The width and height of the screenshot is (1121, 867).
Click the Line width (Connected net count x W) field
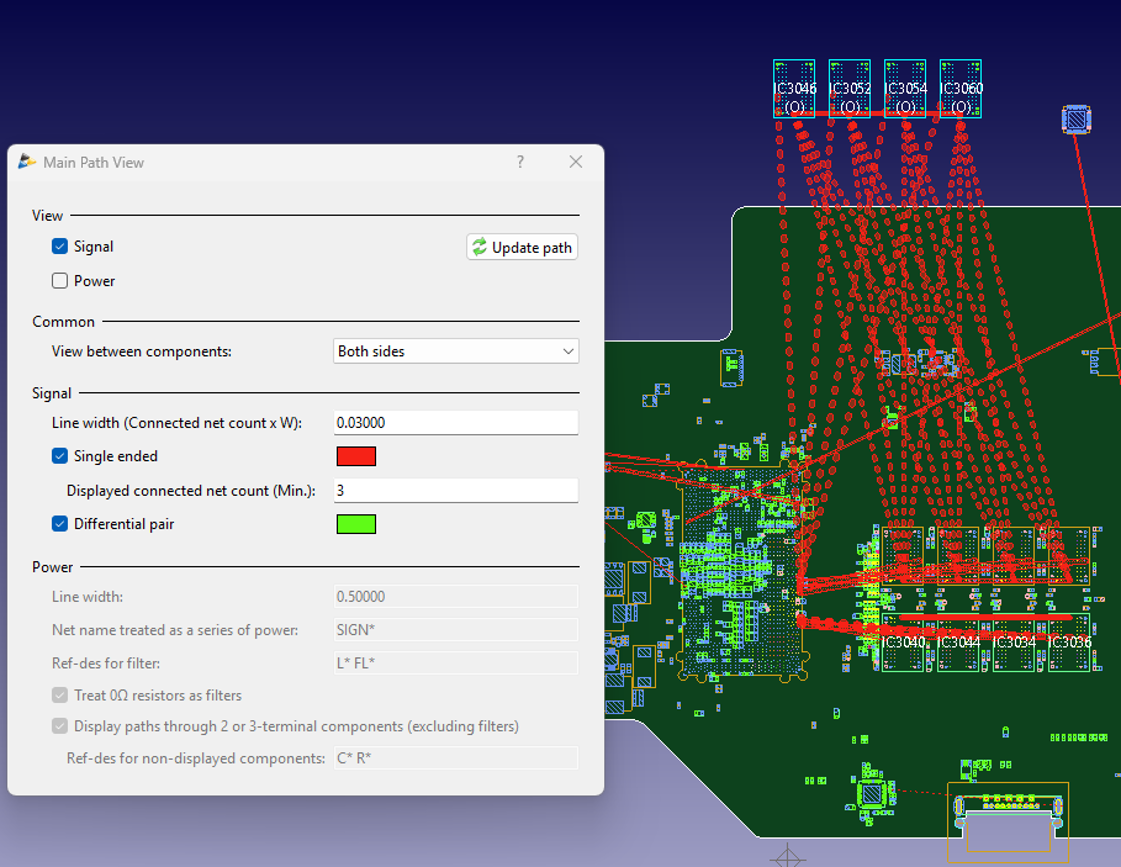point(456,422)
